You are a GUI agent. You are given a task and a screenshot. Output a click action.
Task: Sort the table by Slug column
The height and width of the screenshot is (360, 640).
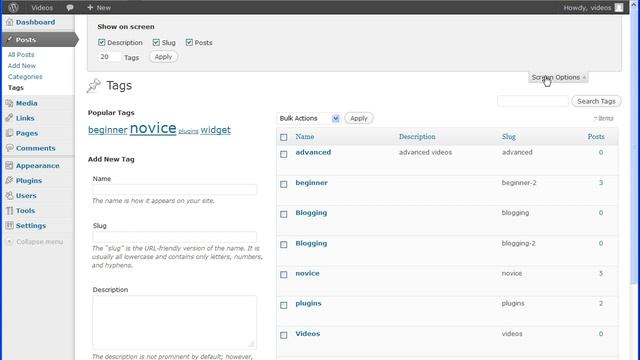click(509, 136)
